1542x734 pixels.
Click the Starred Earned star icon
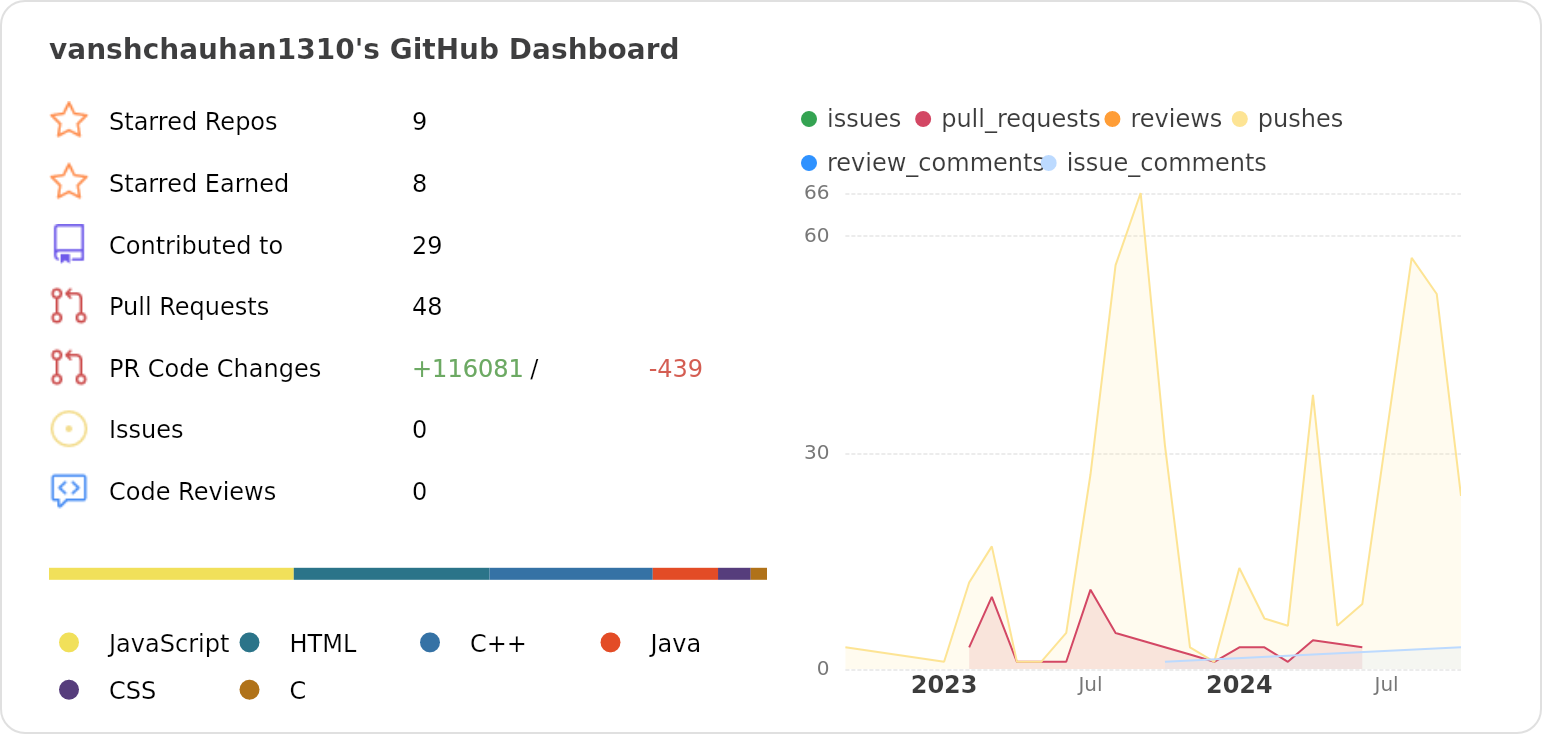tap(69, 182)
